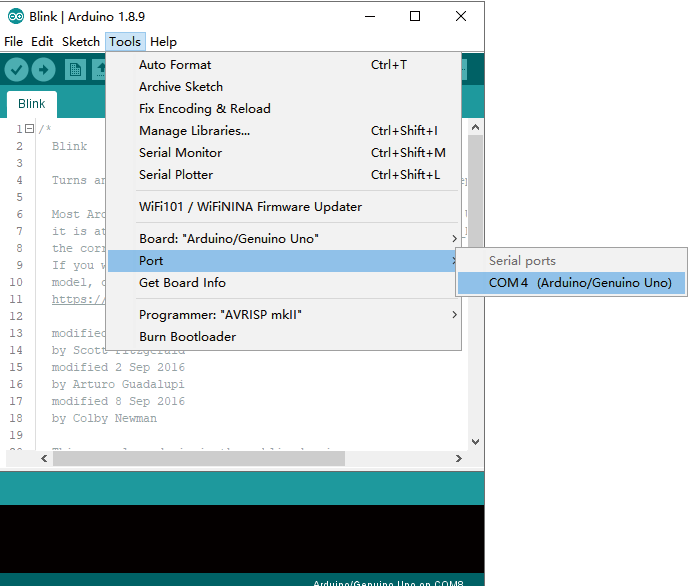
Task: Expand the Port submenu
Action: pos(284,261)
